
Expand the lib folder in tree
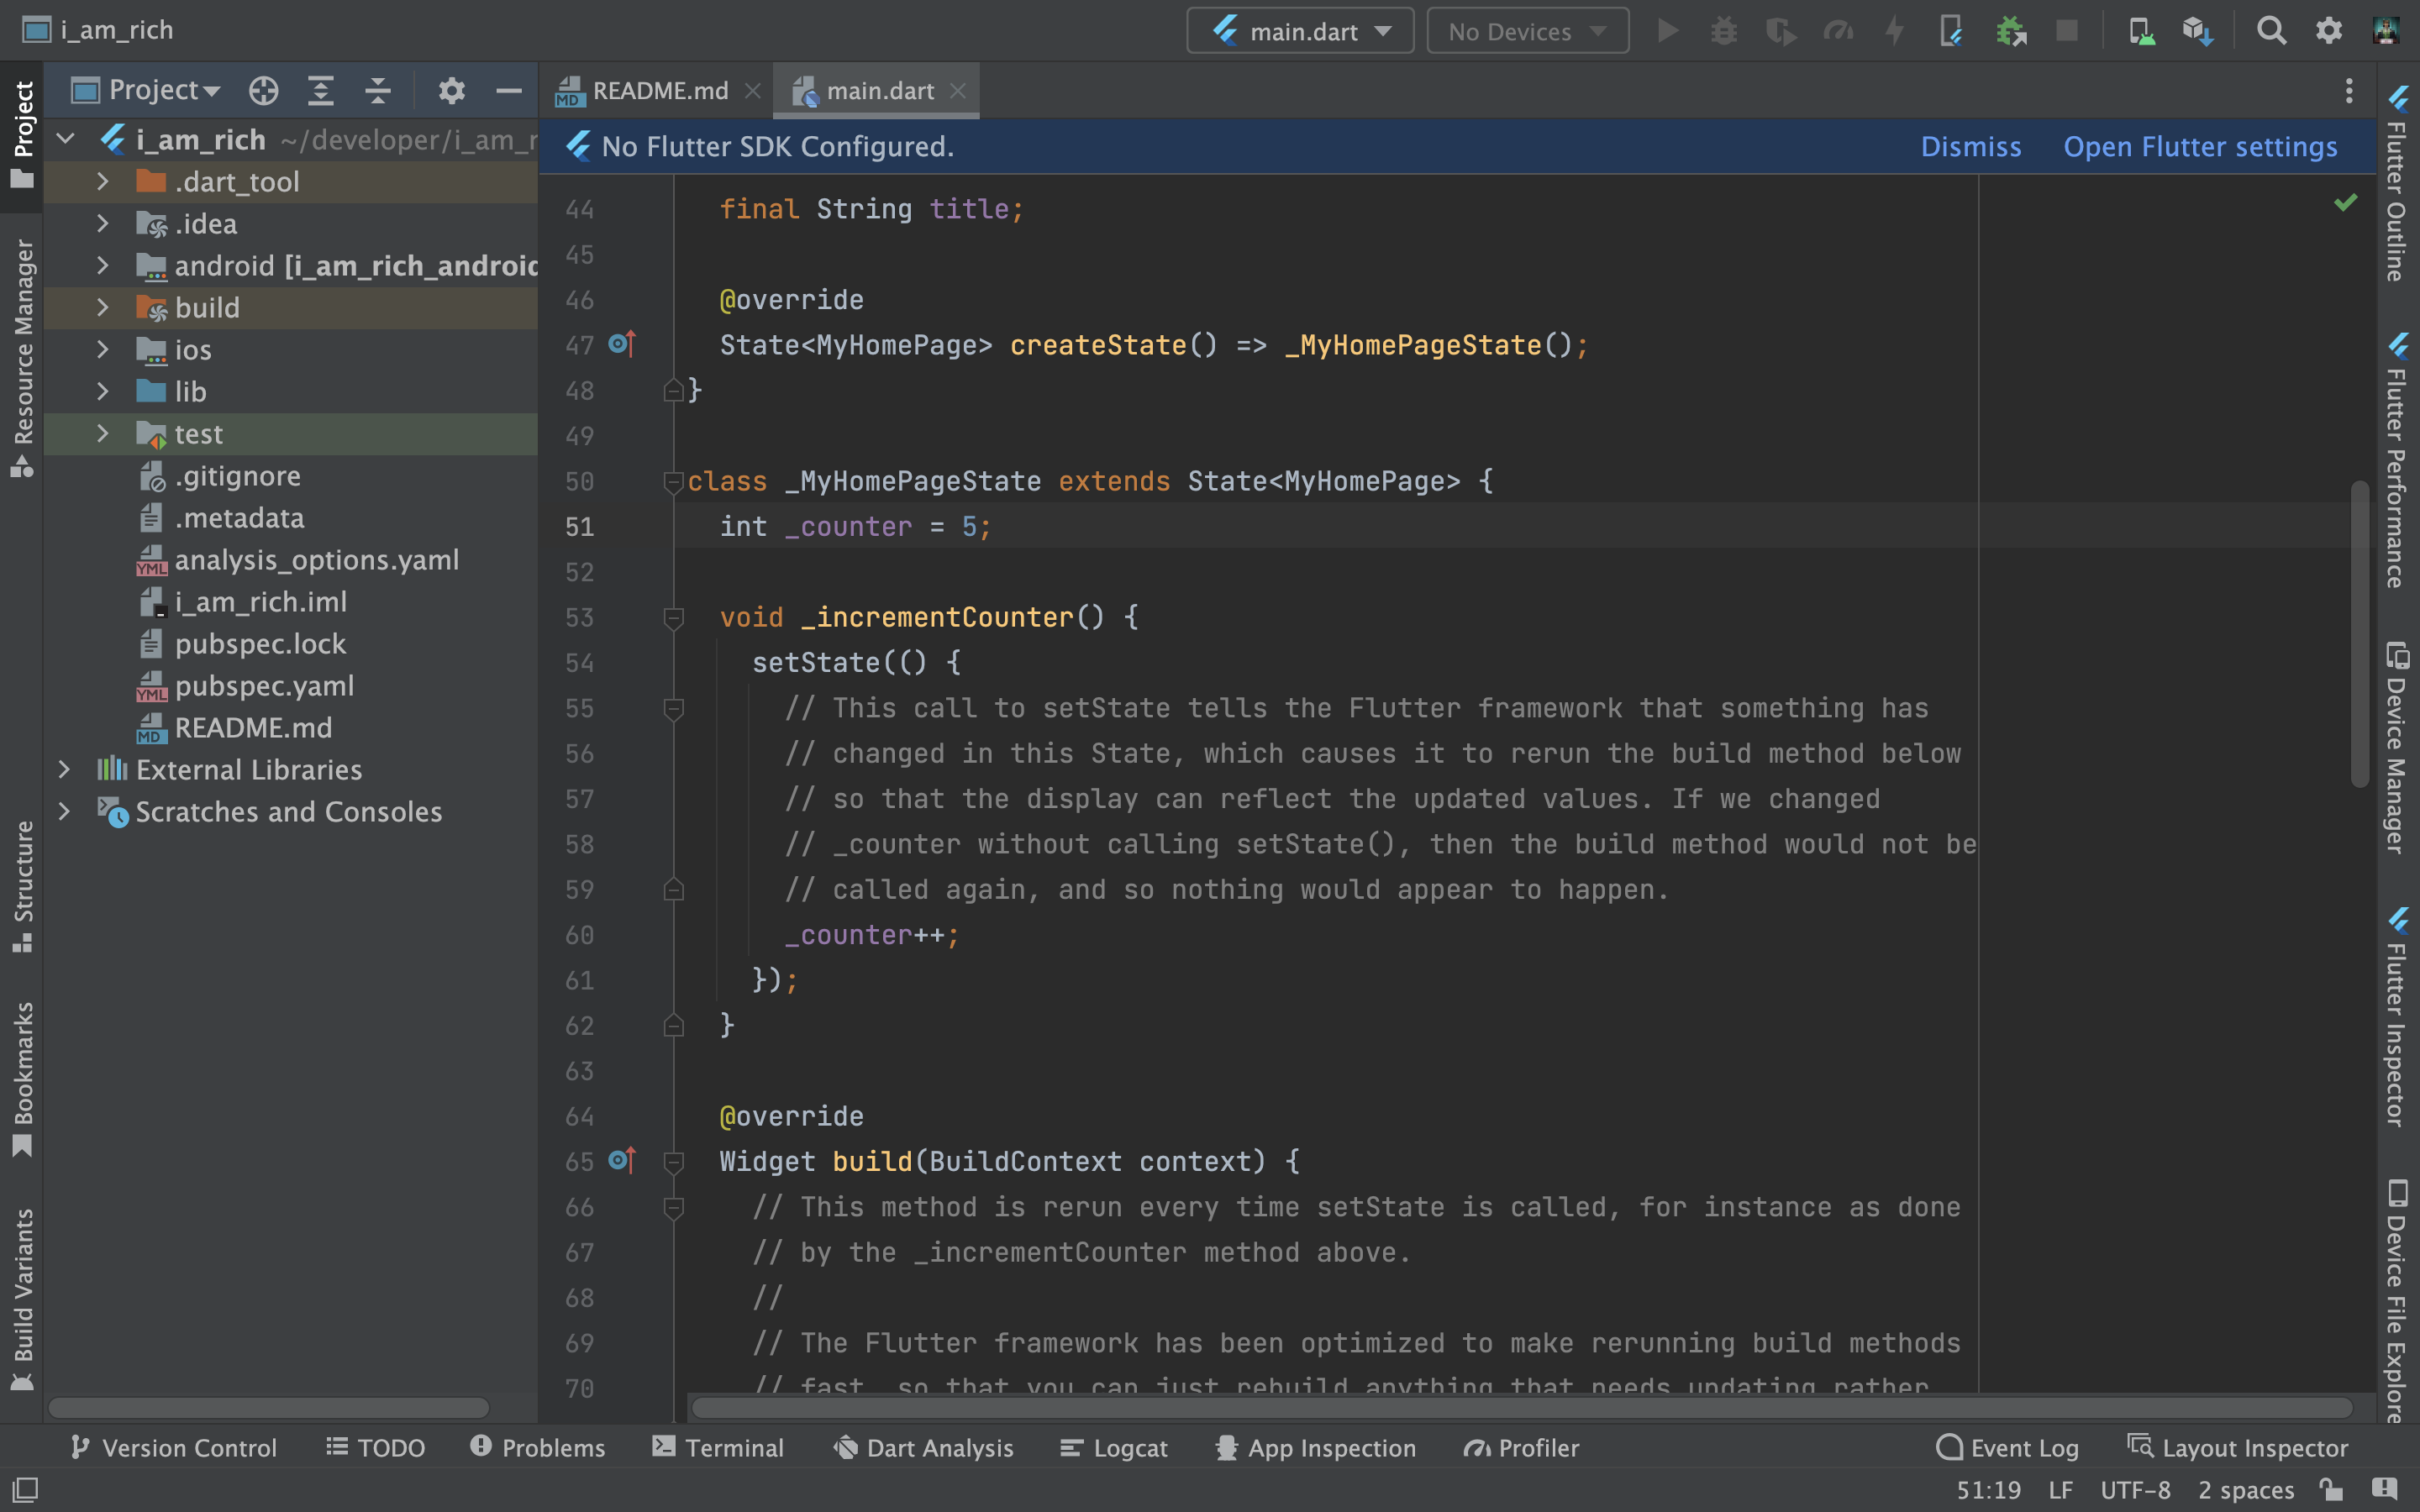(x=102, y=392)
